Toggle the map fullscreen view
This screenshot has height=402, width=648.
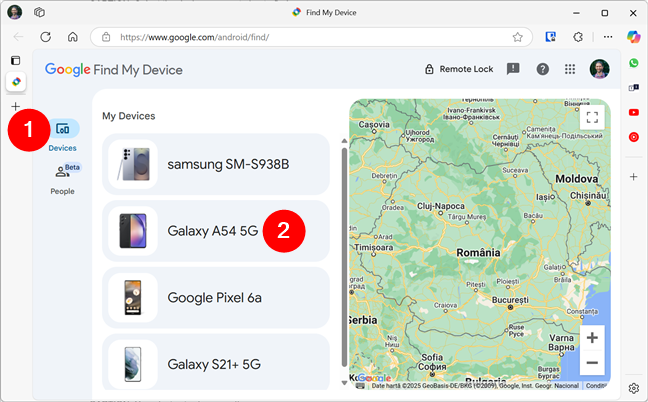pos(592,117)
